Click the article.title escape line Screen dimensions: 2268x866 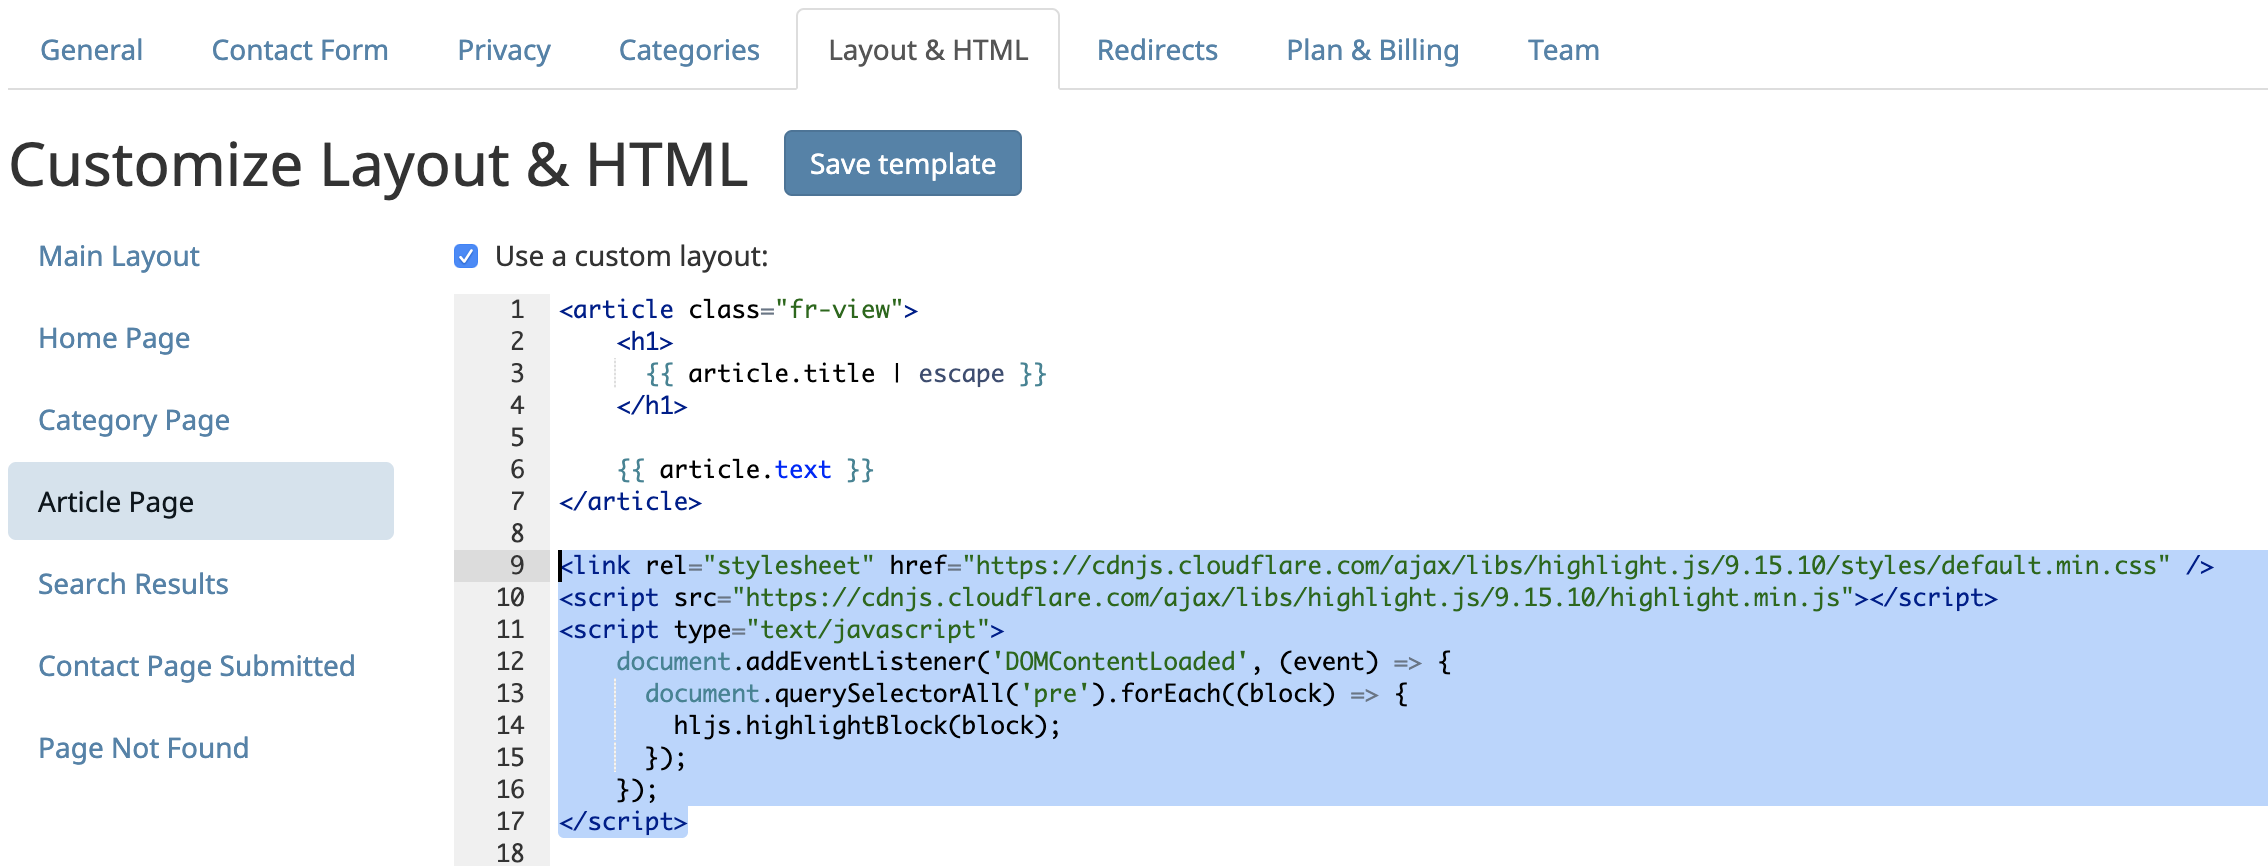846,374
